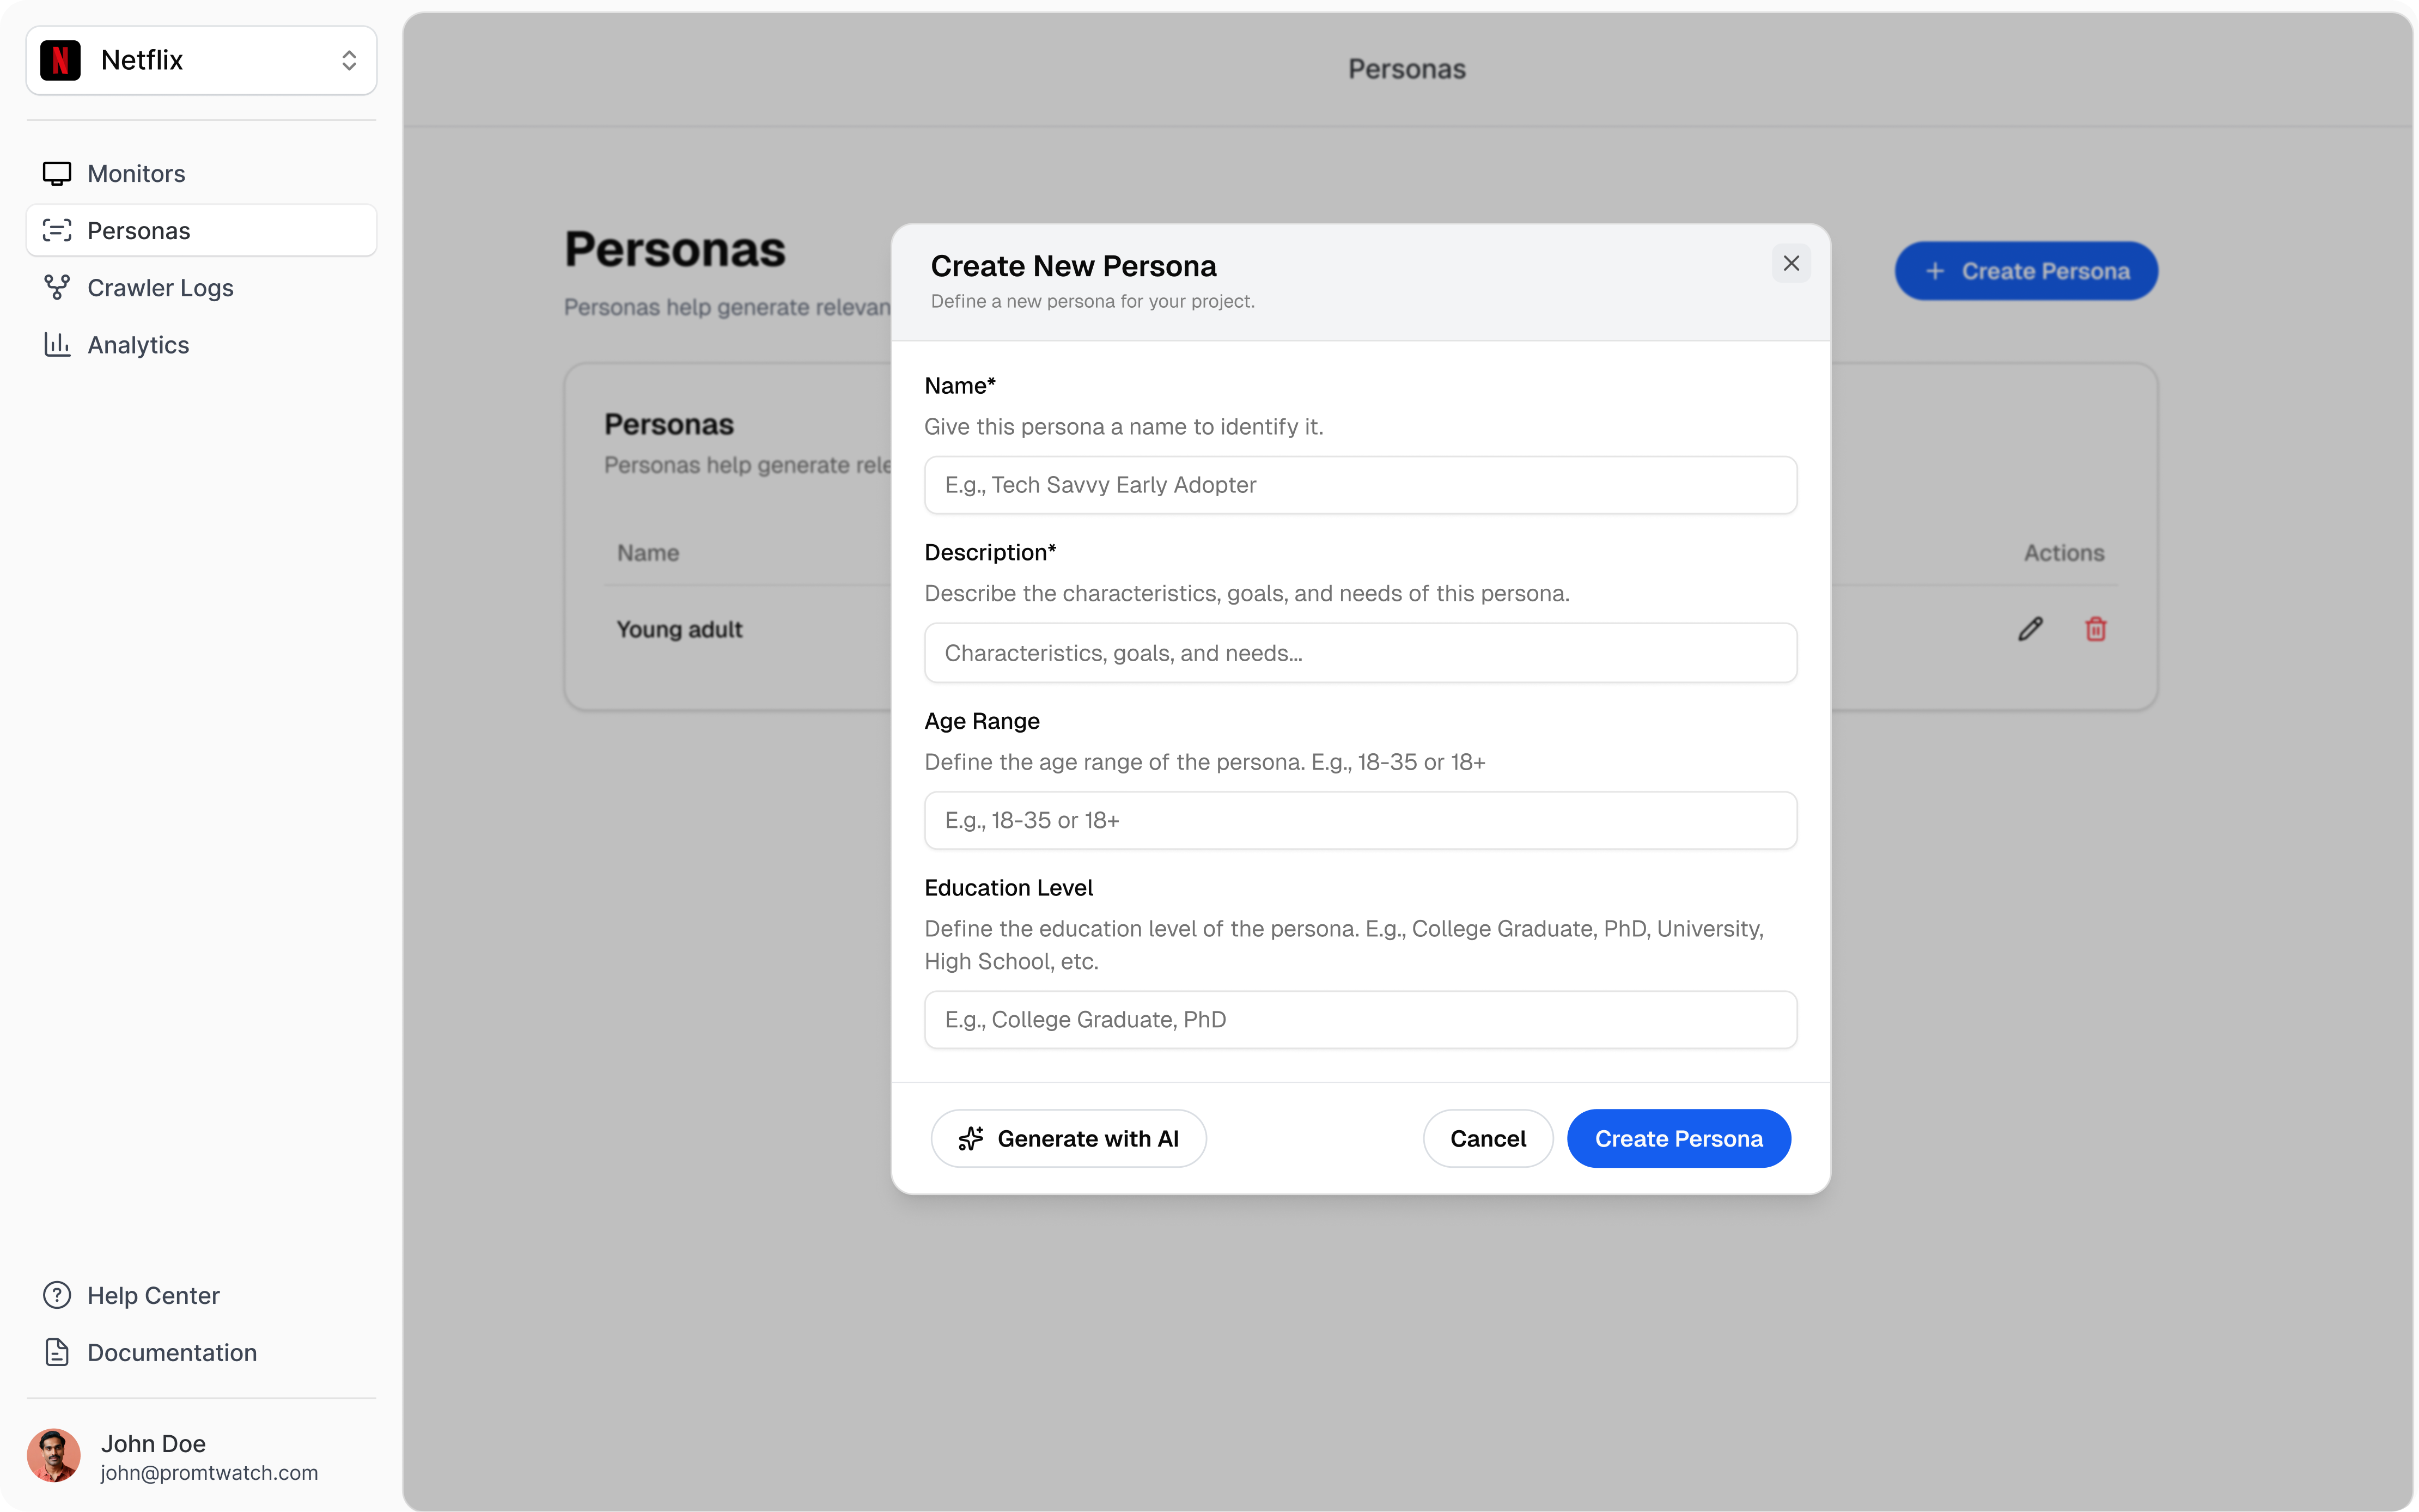Click the Education Level input field

tap(1360, 1019)
